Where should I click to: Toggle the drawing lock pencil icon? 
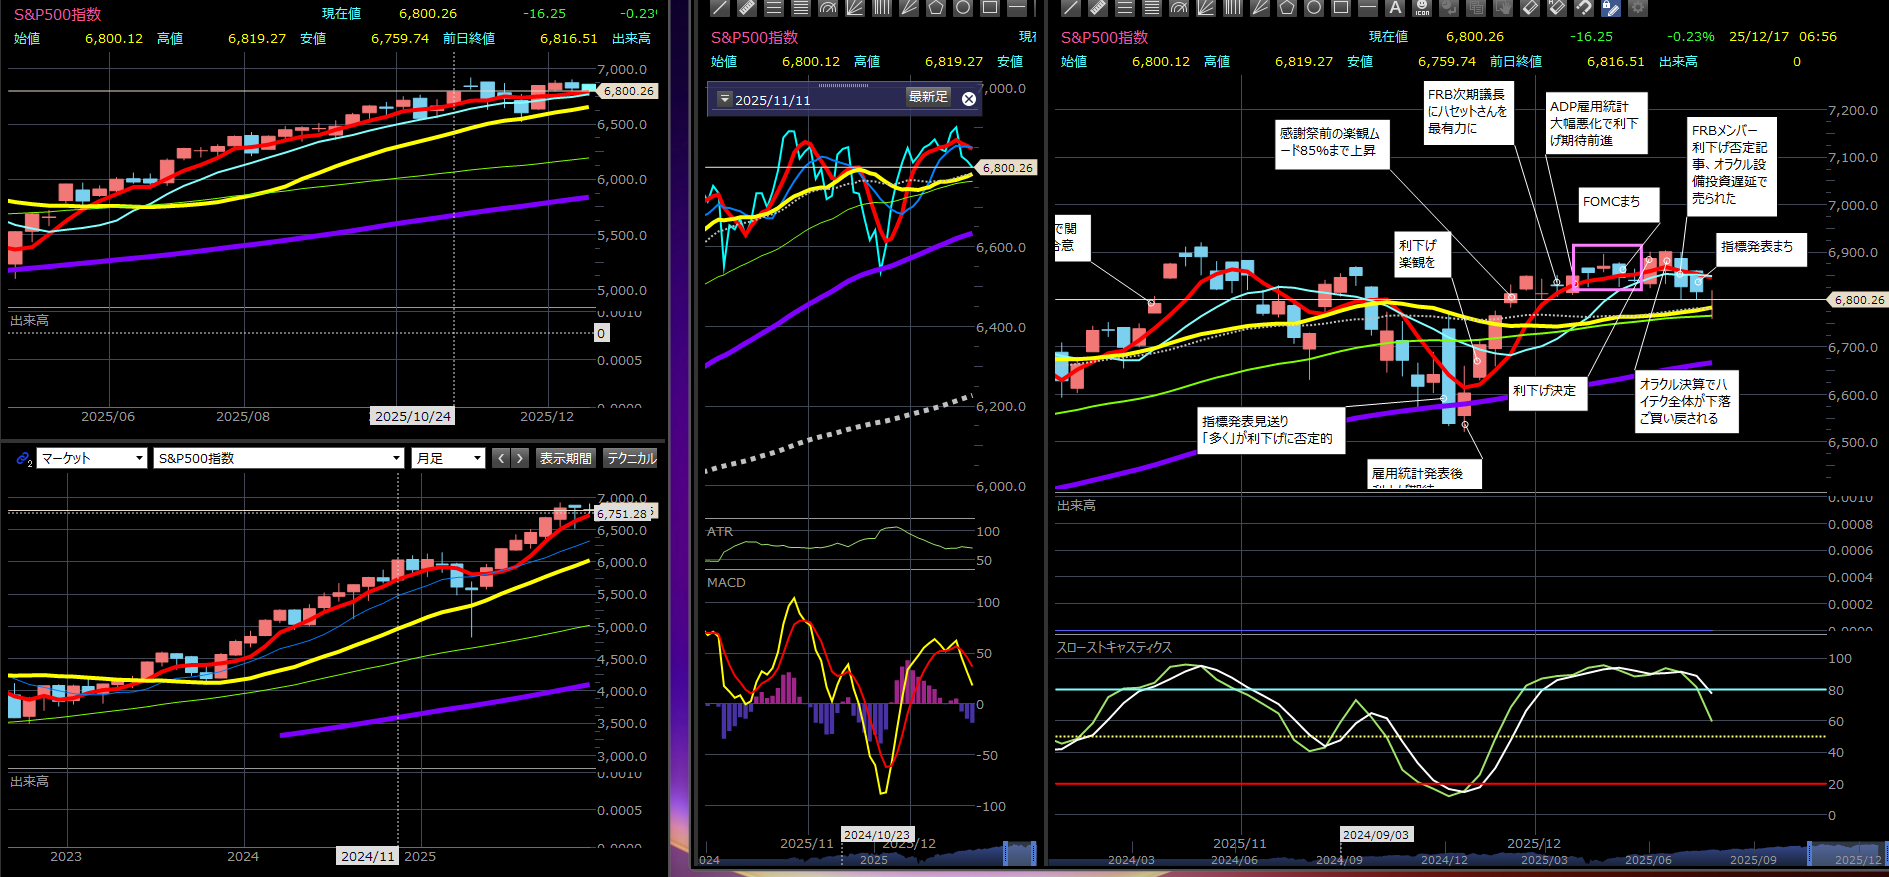click(1610, 8)
